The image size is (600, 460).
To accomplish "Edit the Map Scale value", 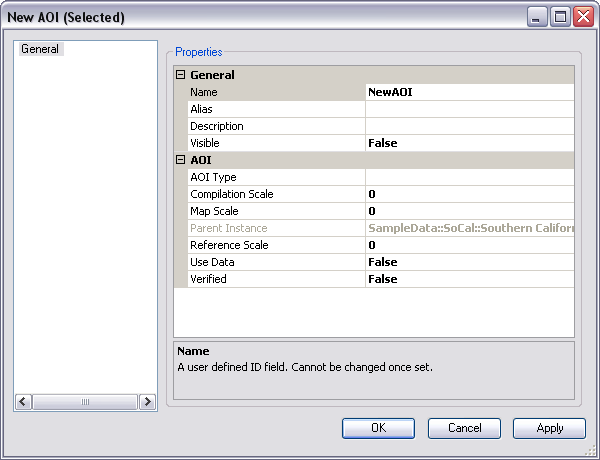I will coord(468,211).
